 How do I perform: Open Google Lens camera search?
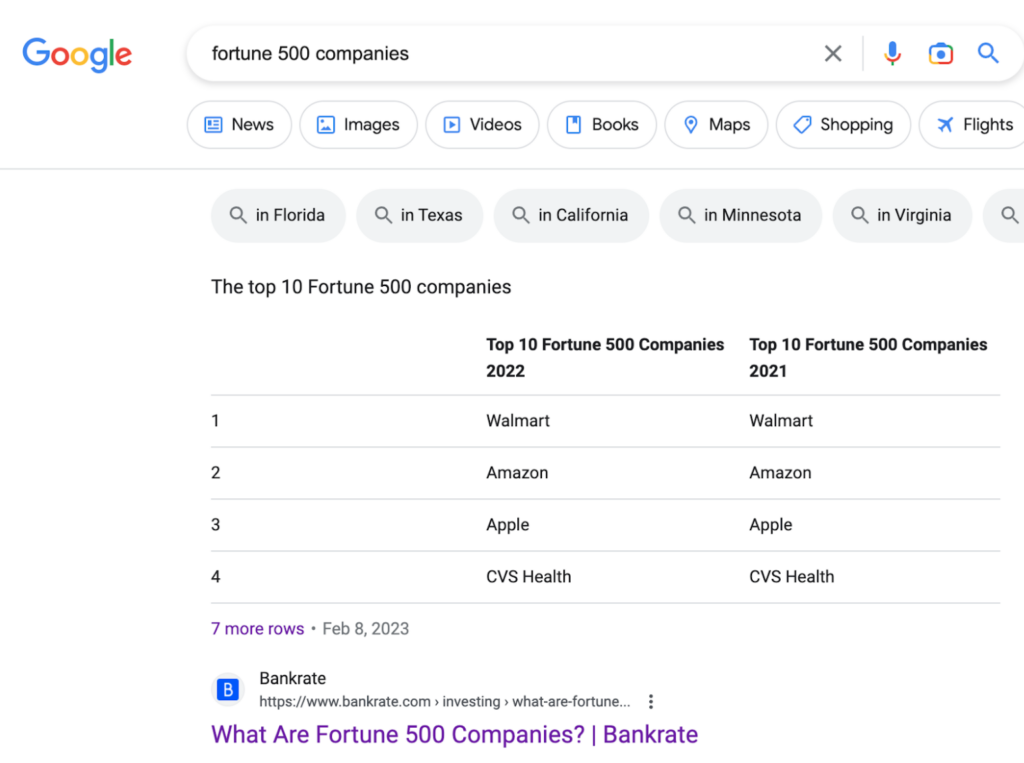coord(940,54)
